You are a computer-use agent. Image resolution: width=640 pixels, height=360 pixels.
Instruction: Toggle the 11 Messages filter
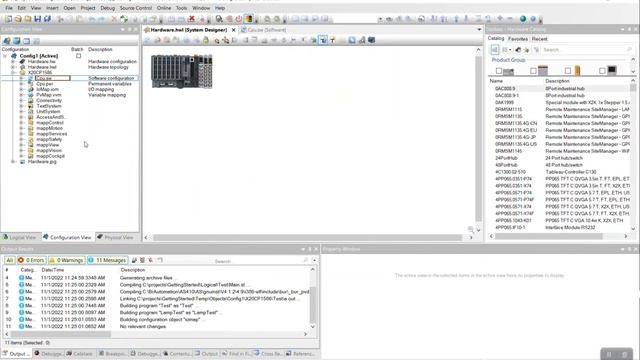pos(107,260)
